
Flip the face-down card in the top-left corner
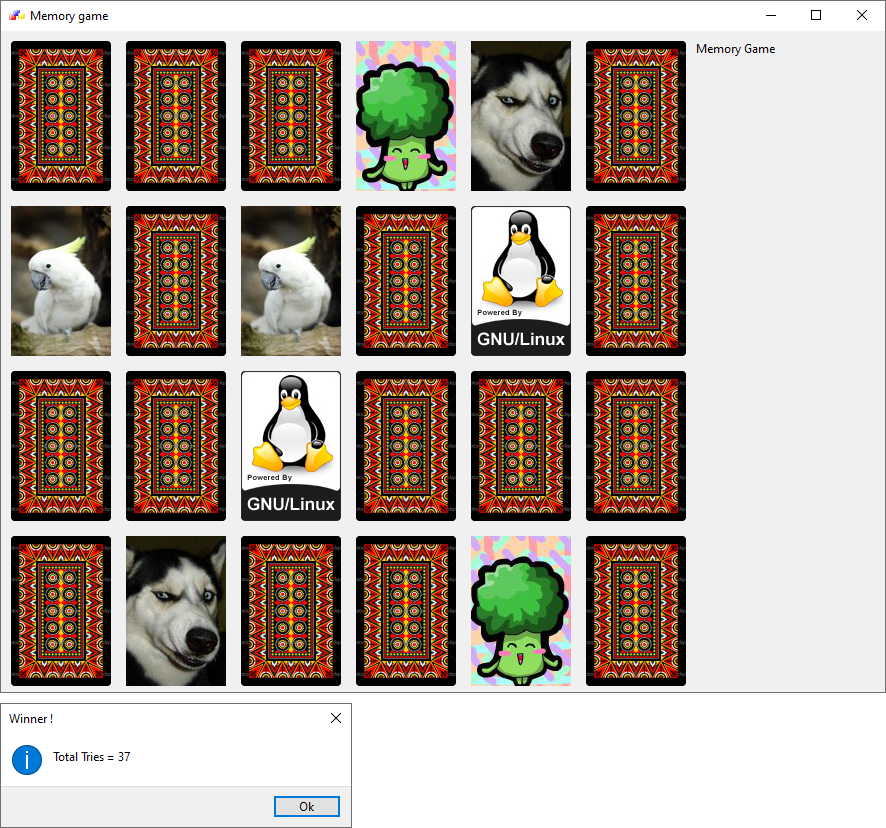[x=60, y=115]
